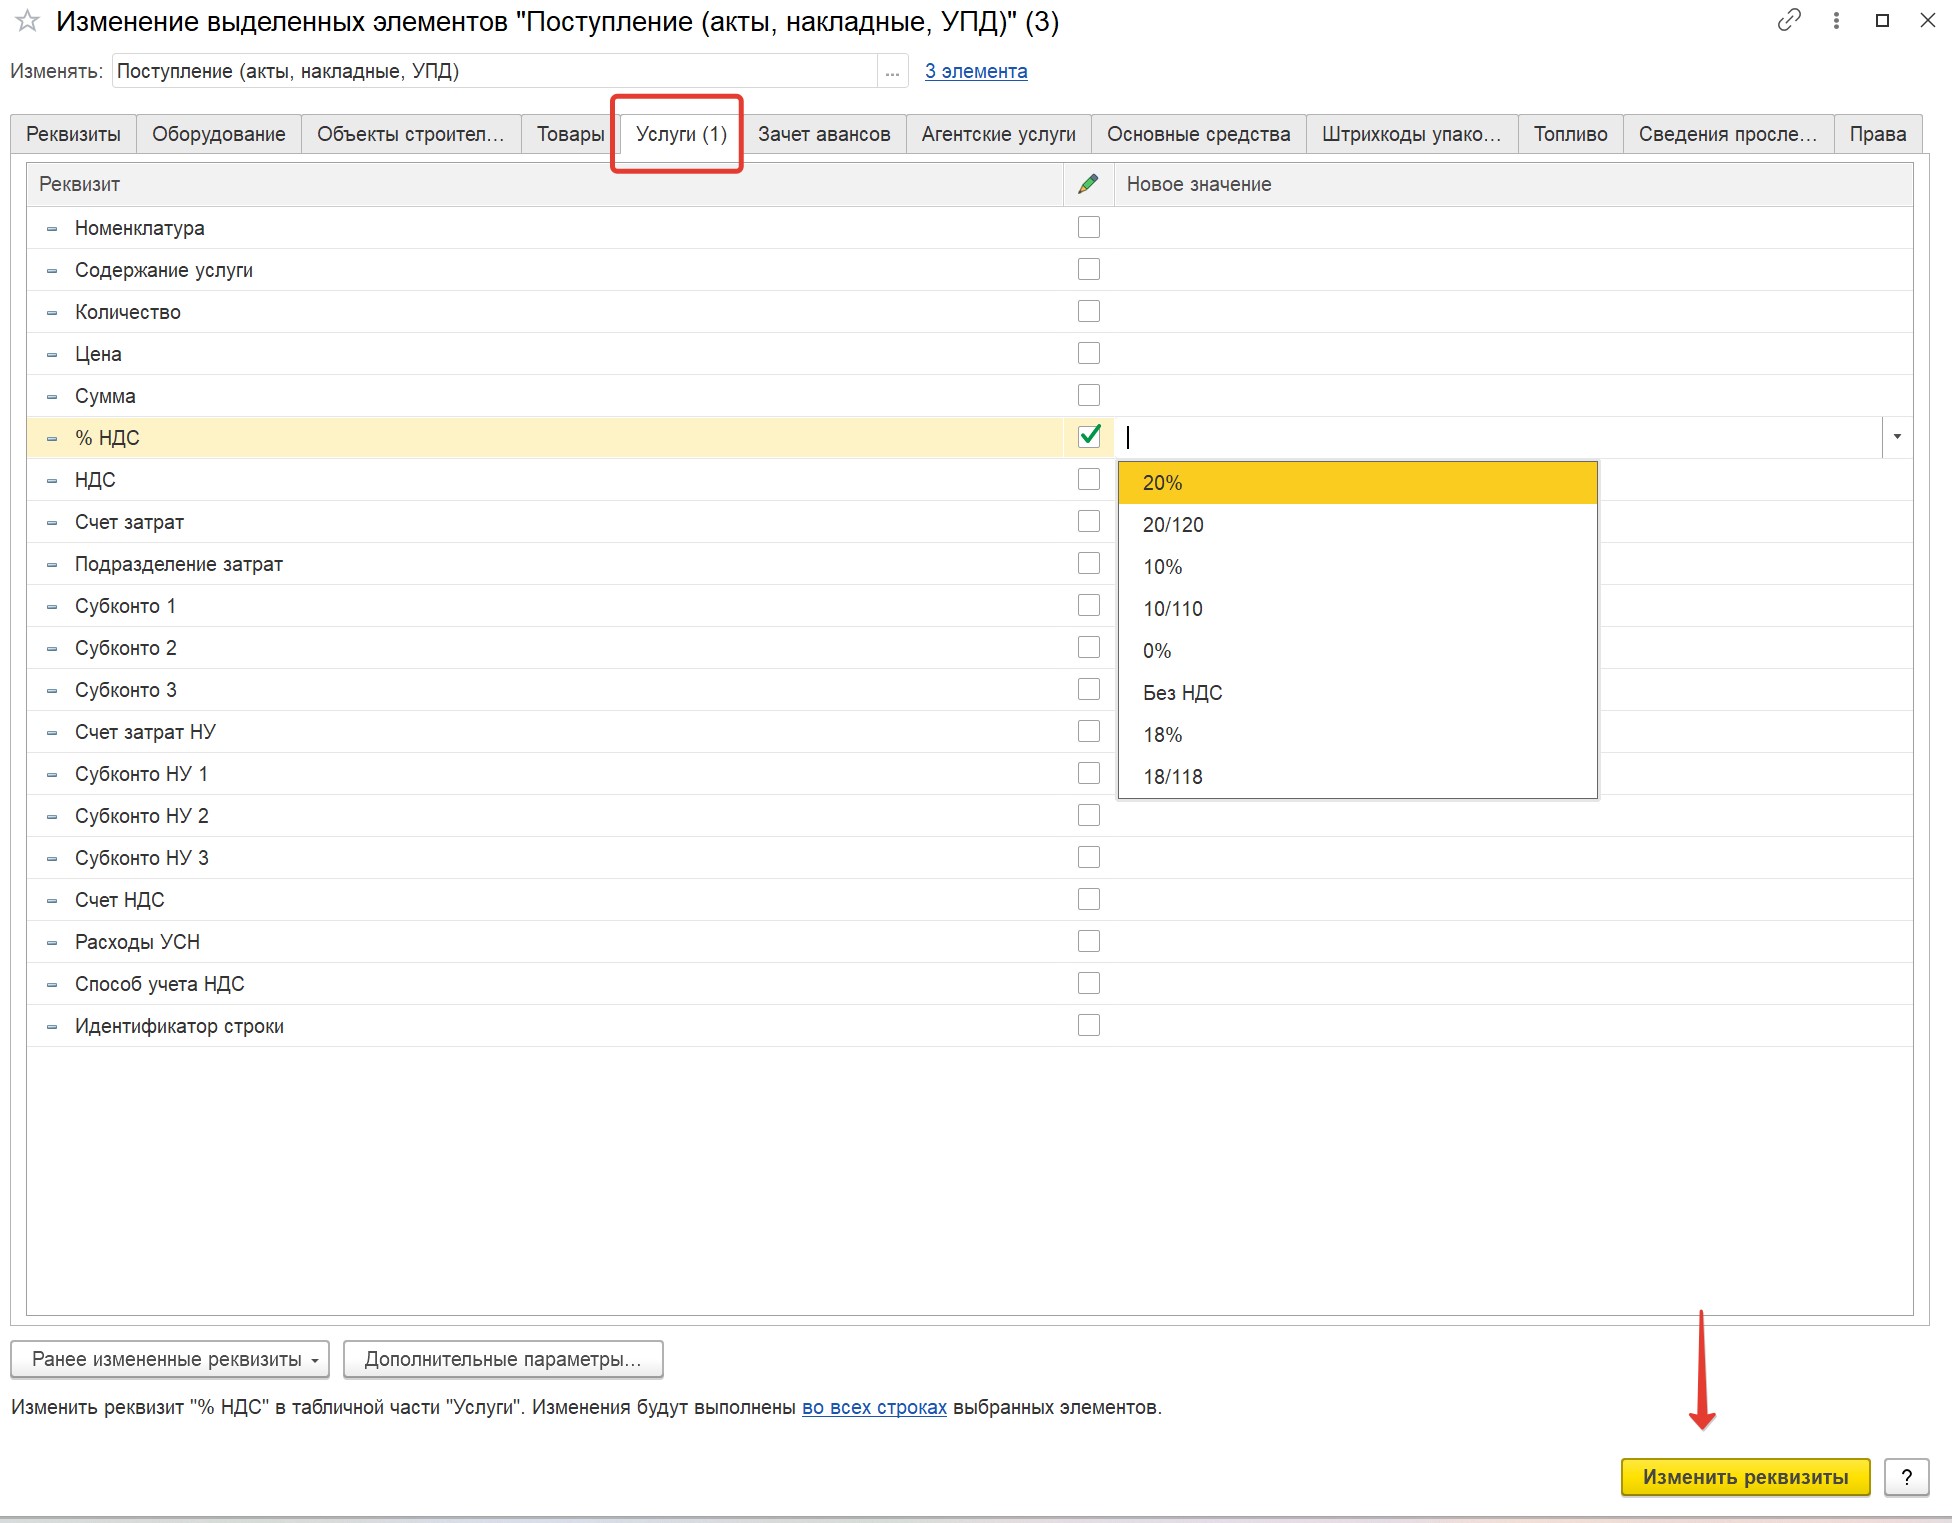This screenshot has width=1952, height=1523.
Task: Click the dash icon beside Номенклатура
Action: click(52, 229)
